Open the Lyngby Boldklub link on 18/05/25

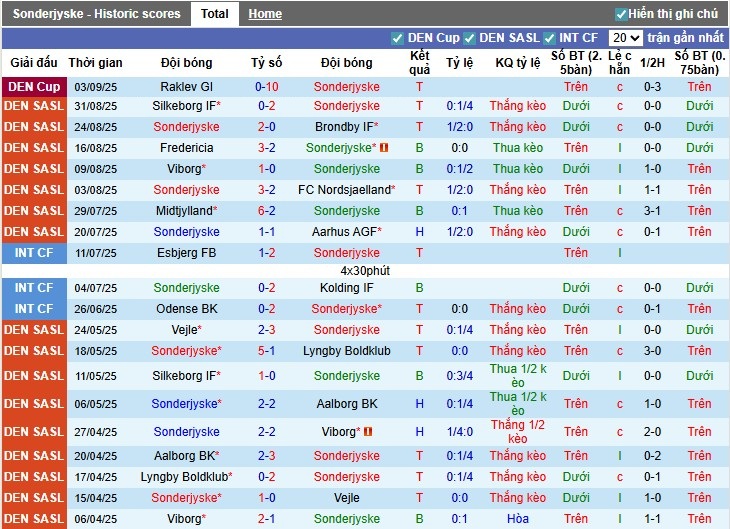[346, 351]
